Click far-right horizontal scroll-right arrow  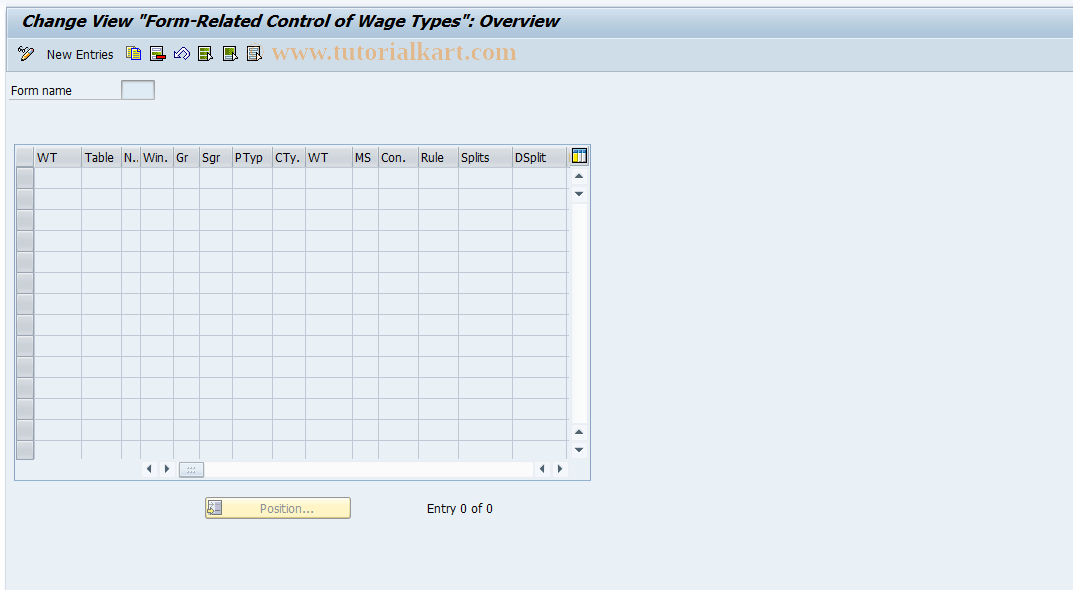point(560,469)
